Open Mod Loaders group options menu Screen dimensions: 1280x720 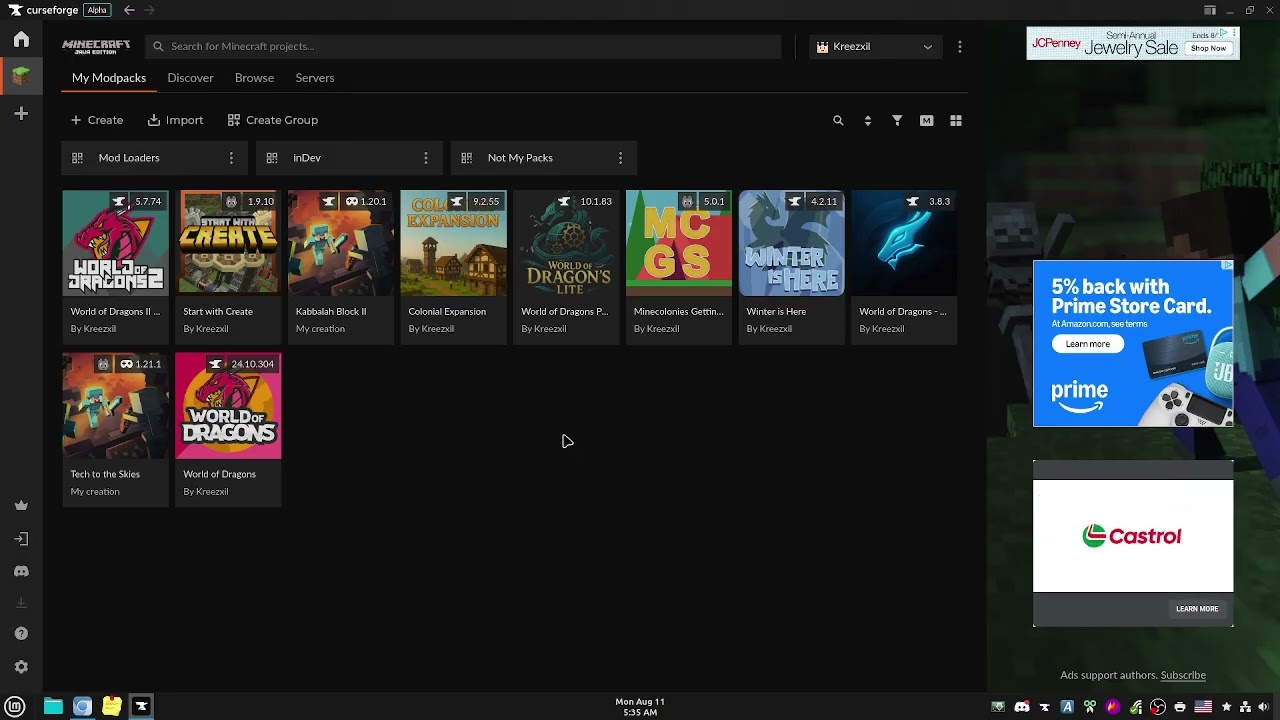point(231,158)
